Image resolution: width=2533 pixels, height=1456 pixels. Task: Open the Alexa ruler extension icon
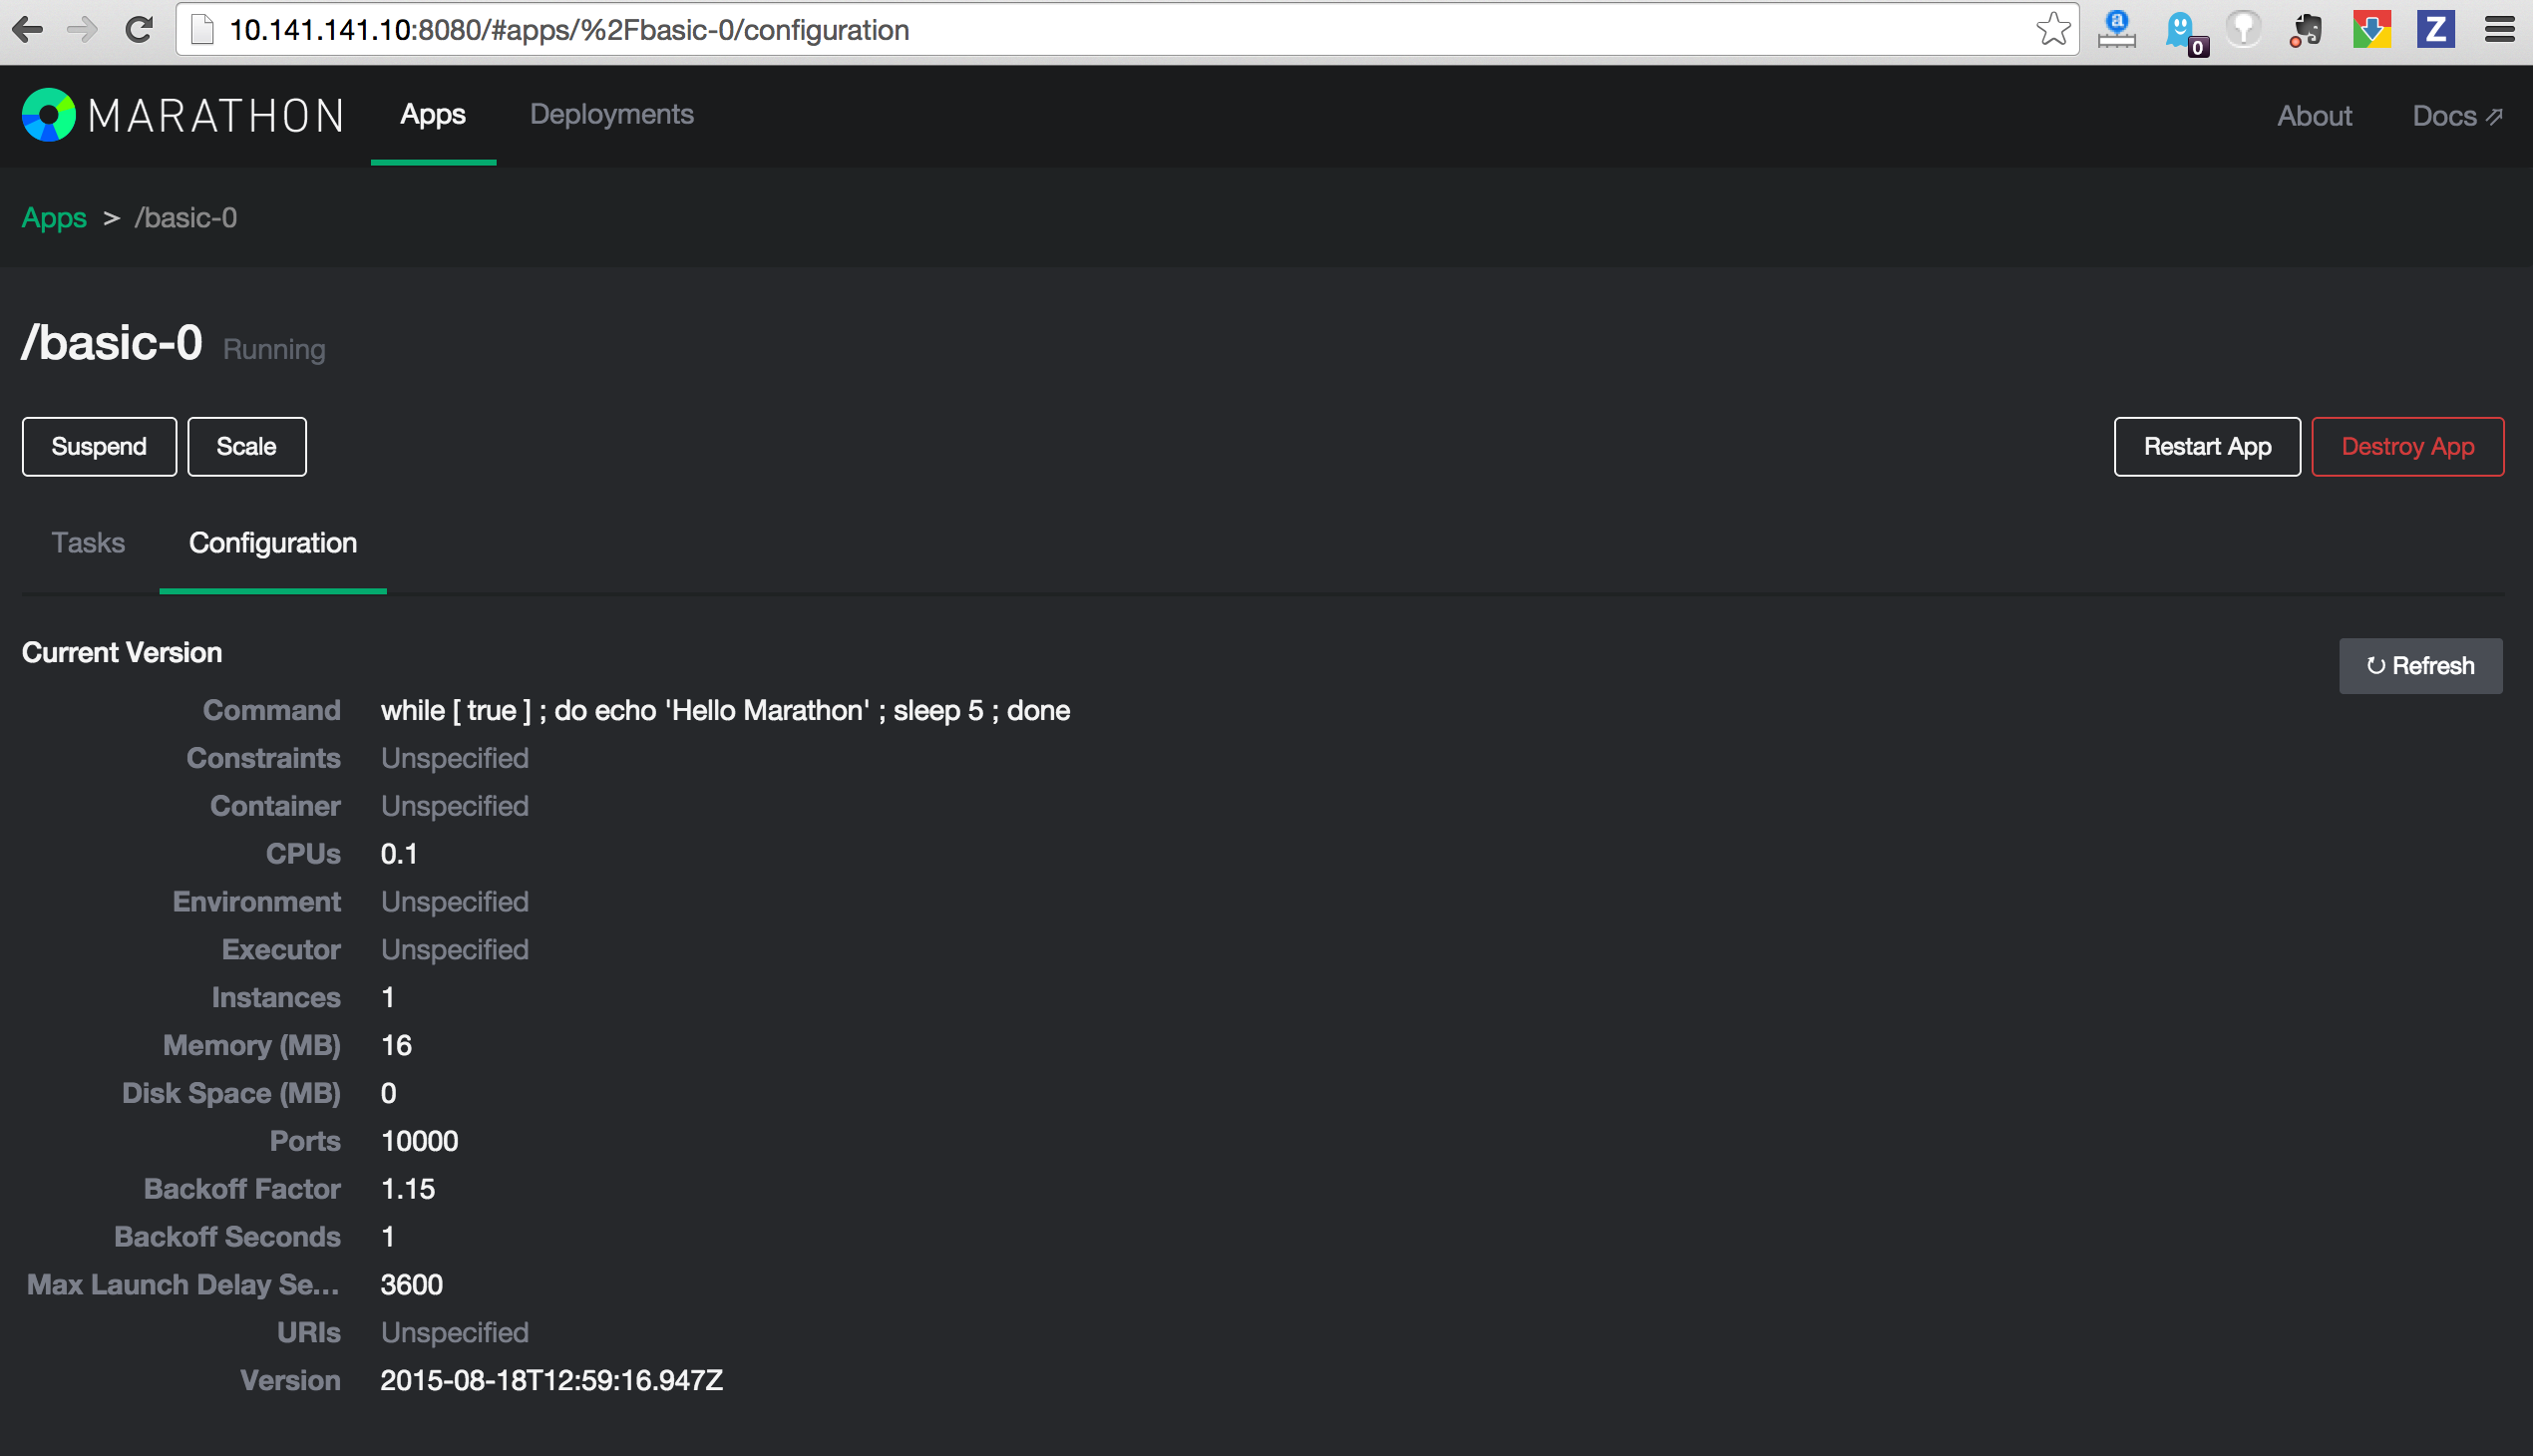2117,29
